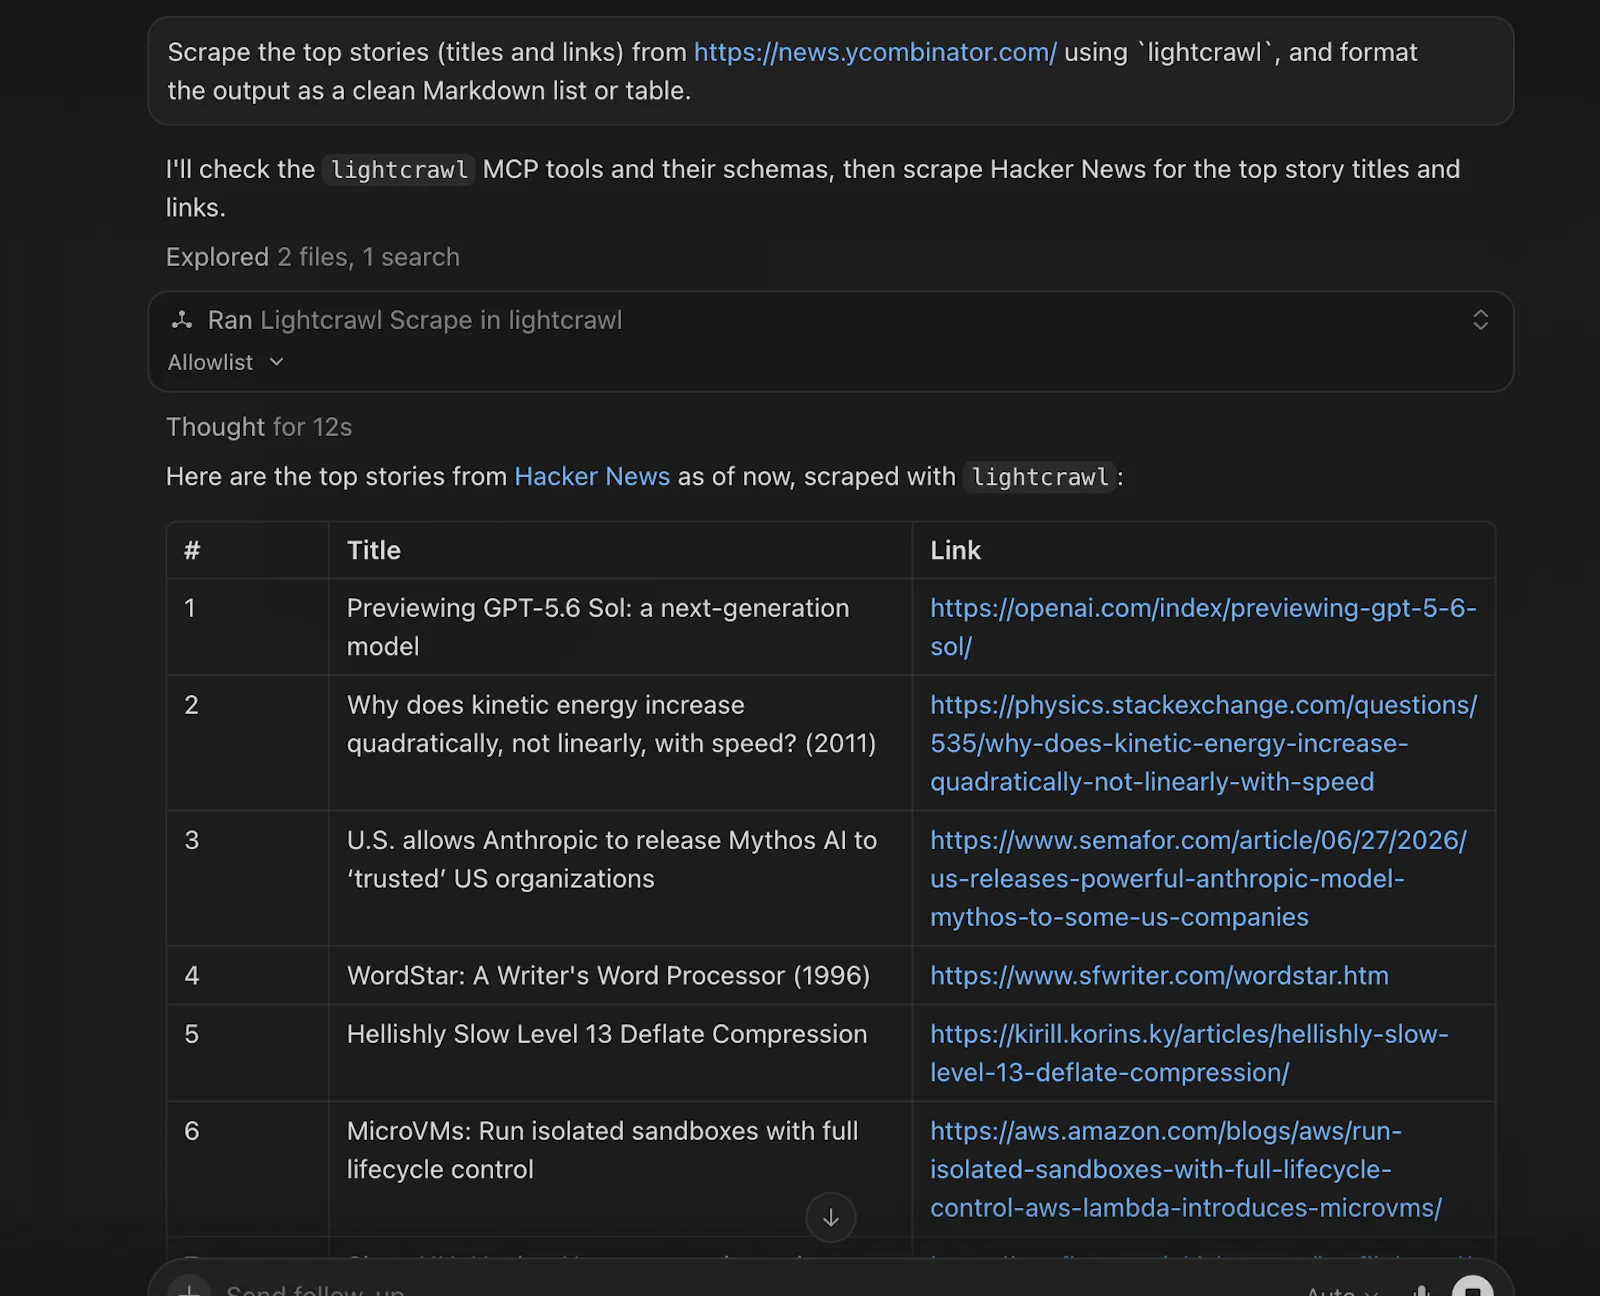The width and height of the screenshot is (1600, 1296).
Task: Click row number 3 cell
Action: click(x=247, y=878)
